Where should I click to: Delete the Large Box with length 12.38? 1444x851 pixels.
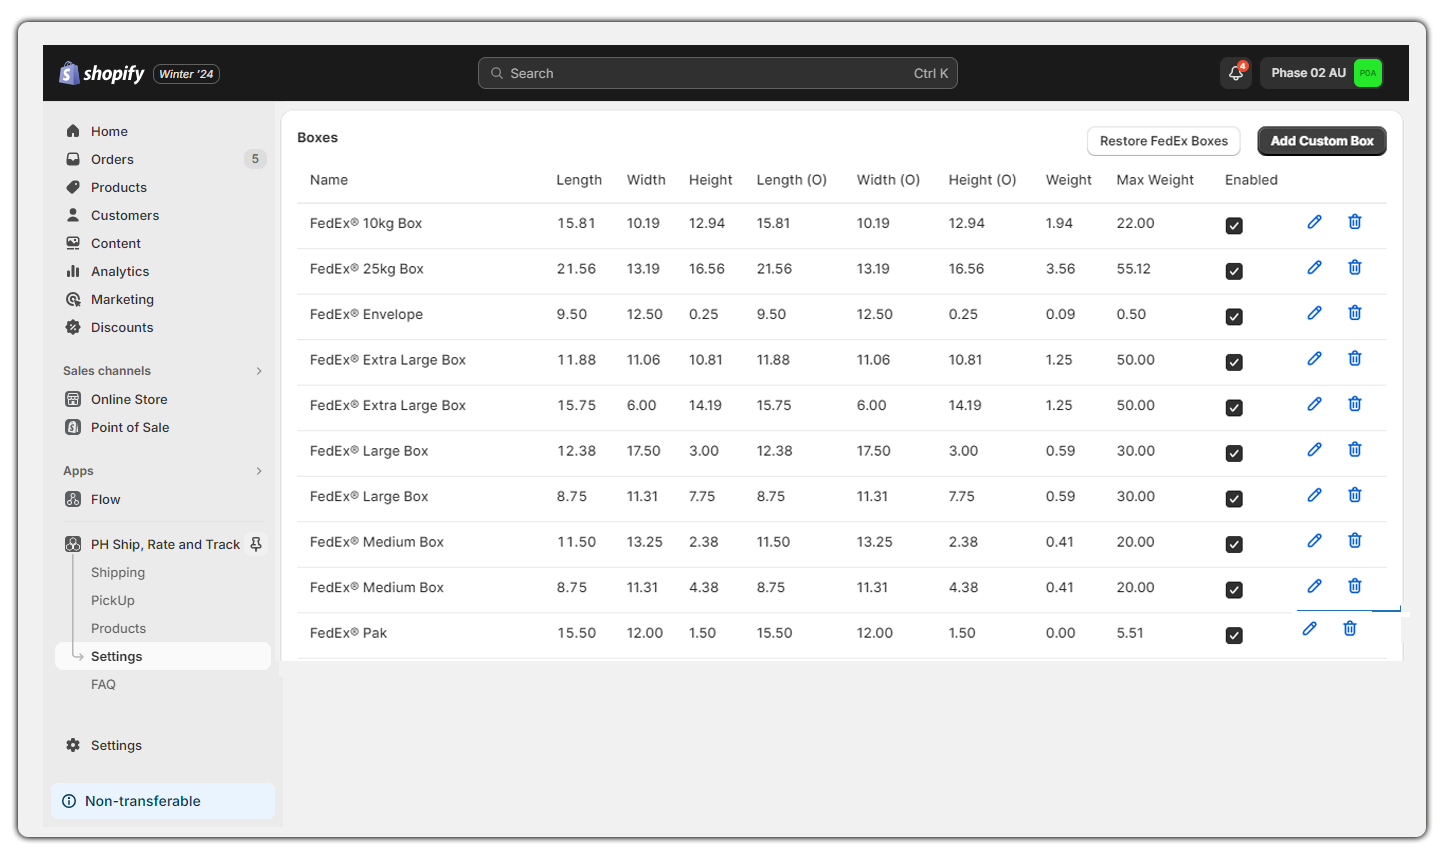[1354, 449]
